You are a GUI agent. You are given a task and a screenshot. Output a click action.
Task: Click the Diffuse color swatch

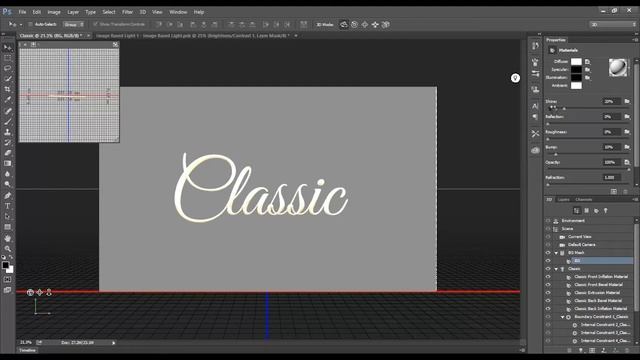pos(576,62)
